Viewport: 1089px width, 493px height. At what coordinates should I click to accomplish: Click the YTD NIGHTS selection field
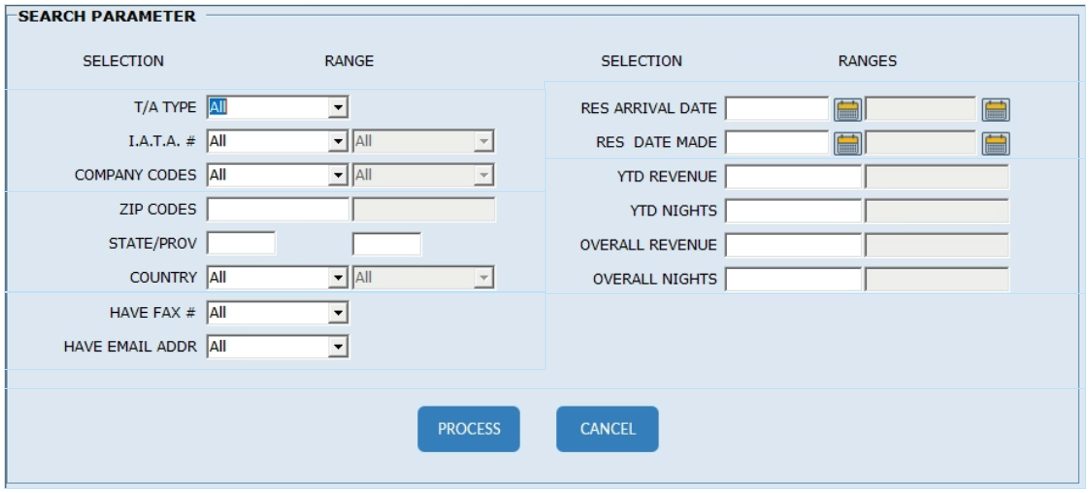pos(793,211)
